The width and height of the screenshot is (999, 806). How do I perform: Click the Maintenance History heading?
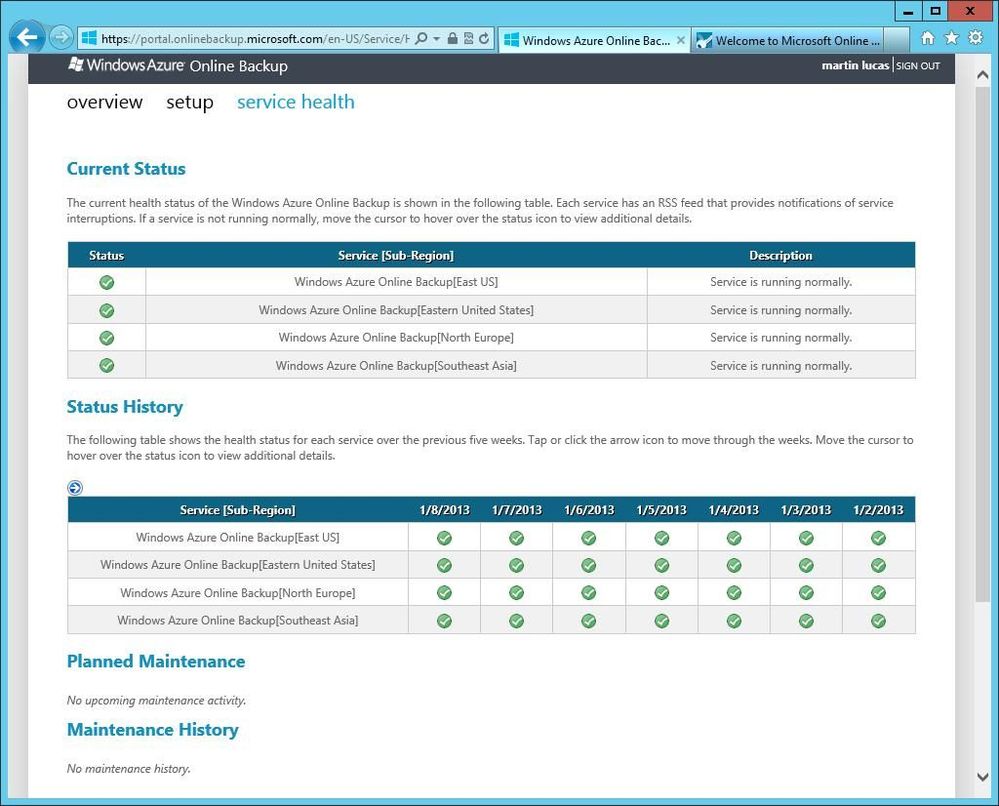[x=153, y=730]
